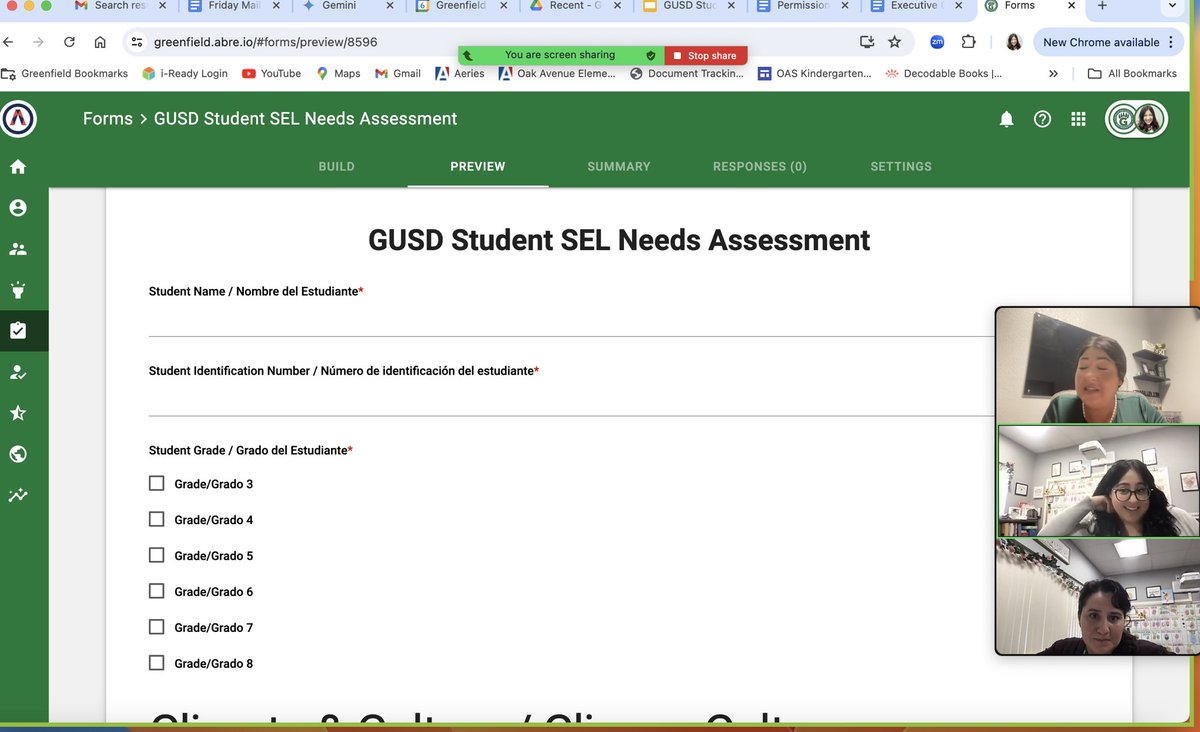This screenshot has height=732, width=1200.
Task: Open the clipboard Forms icon in the sidebar
Action: click(18, 331)
